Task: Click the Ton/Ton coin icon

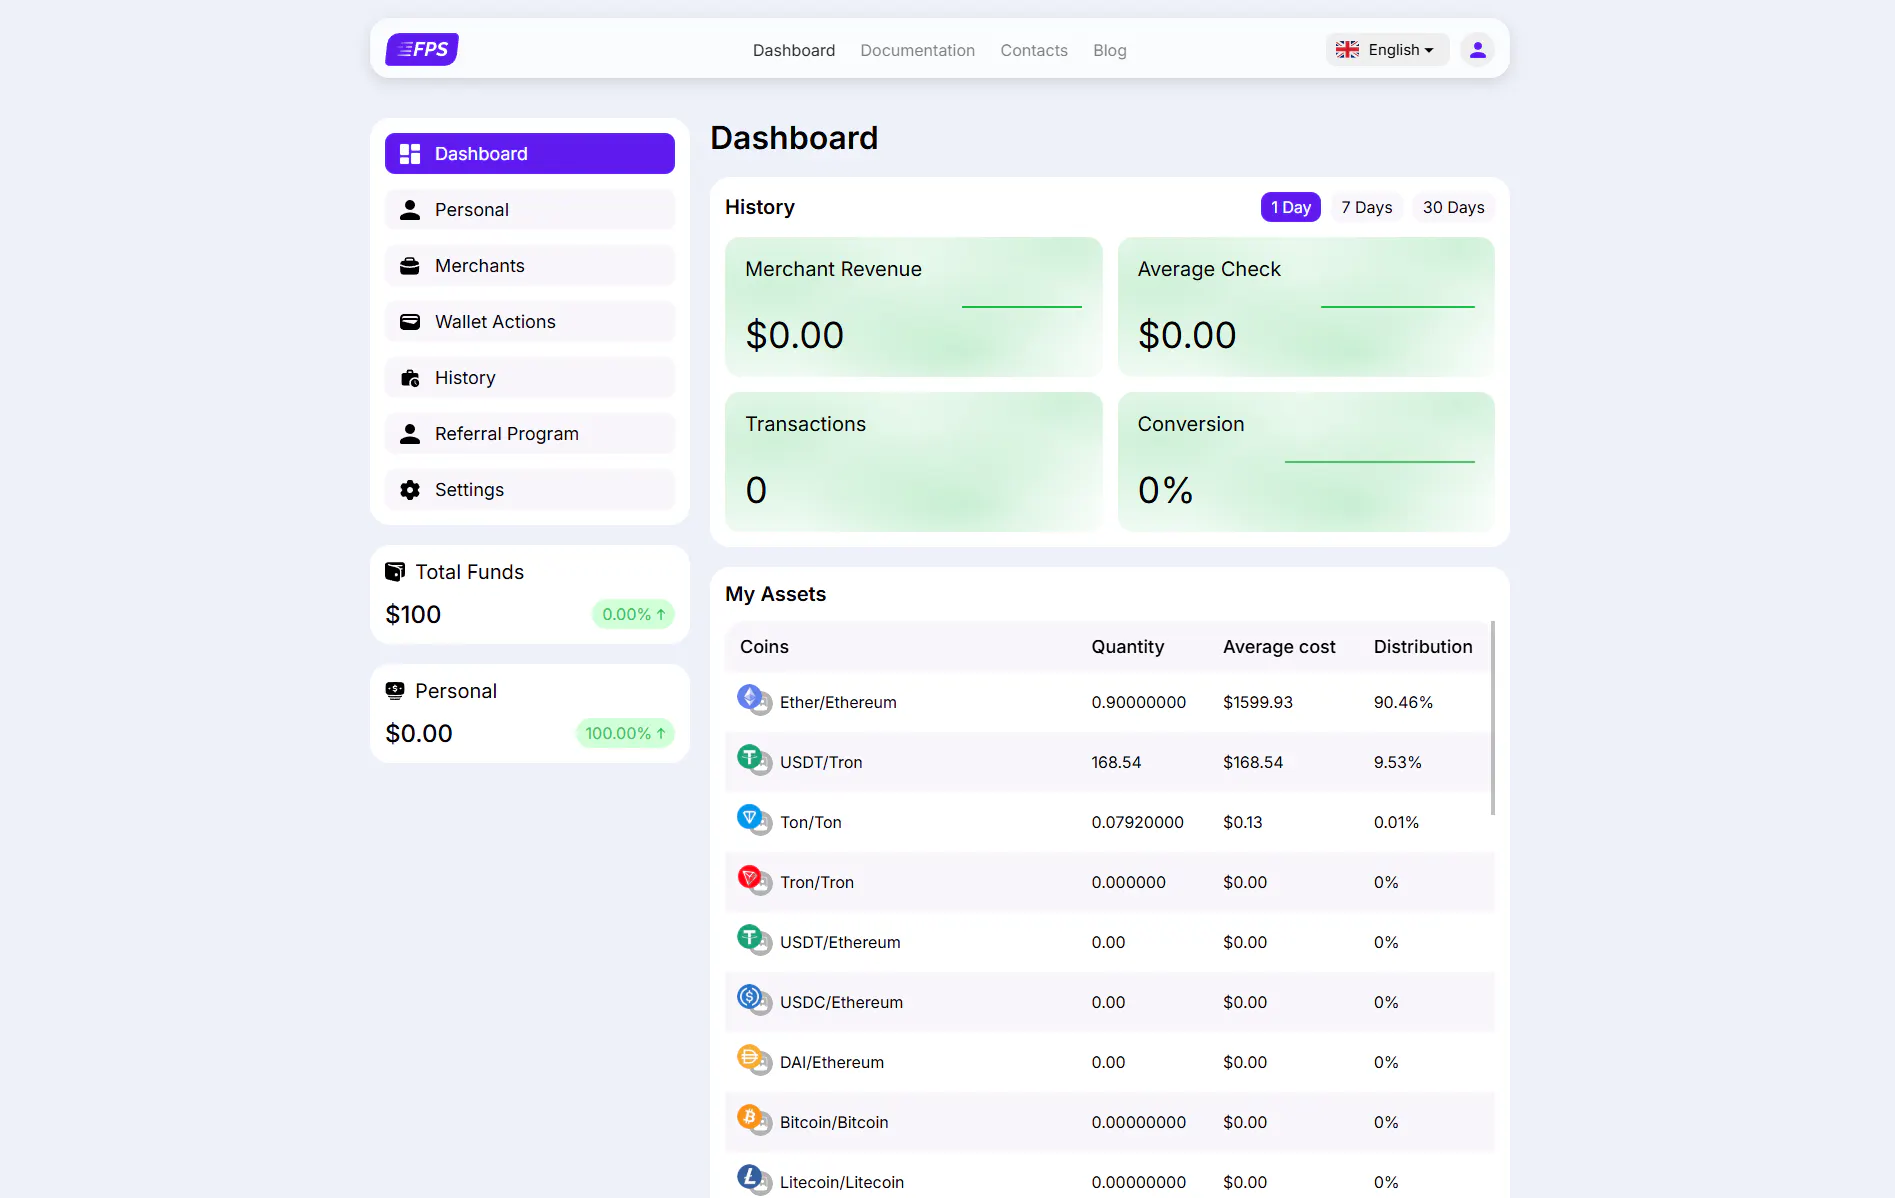Action: coord(754,819)
